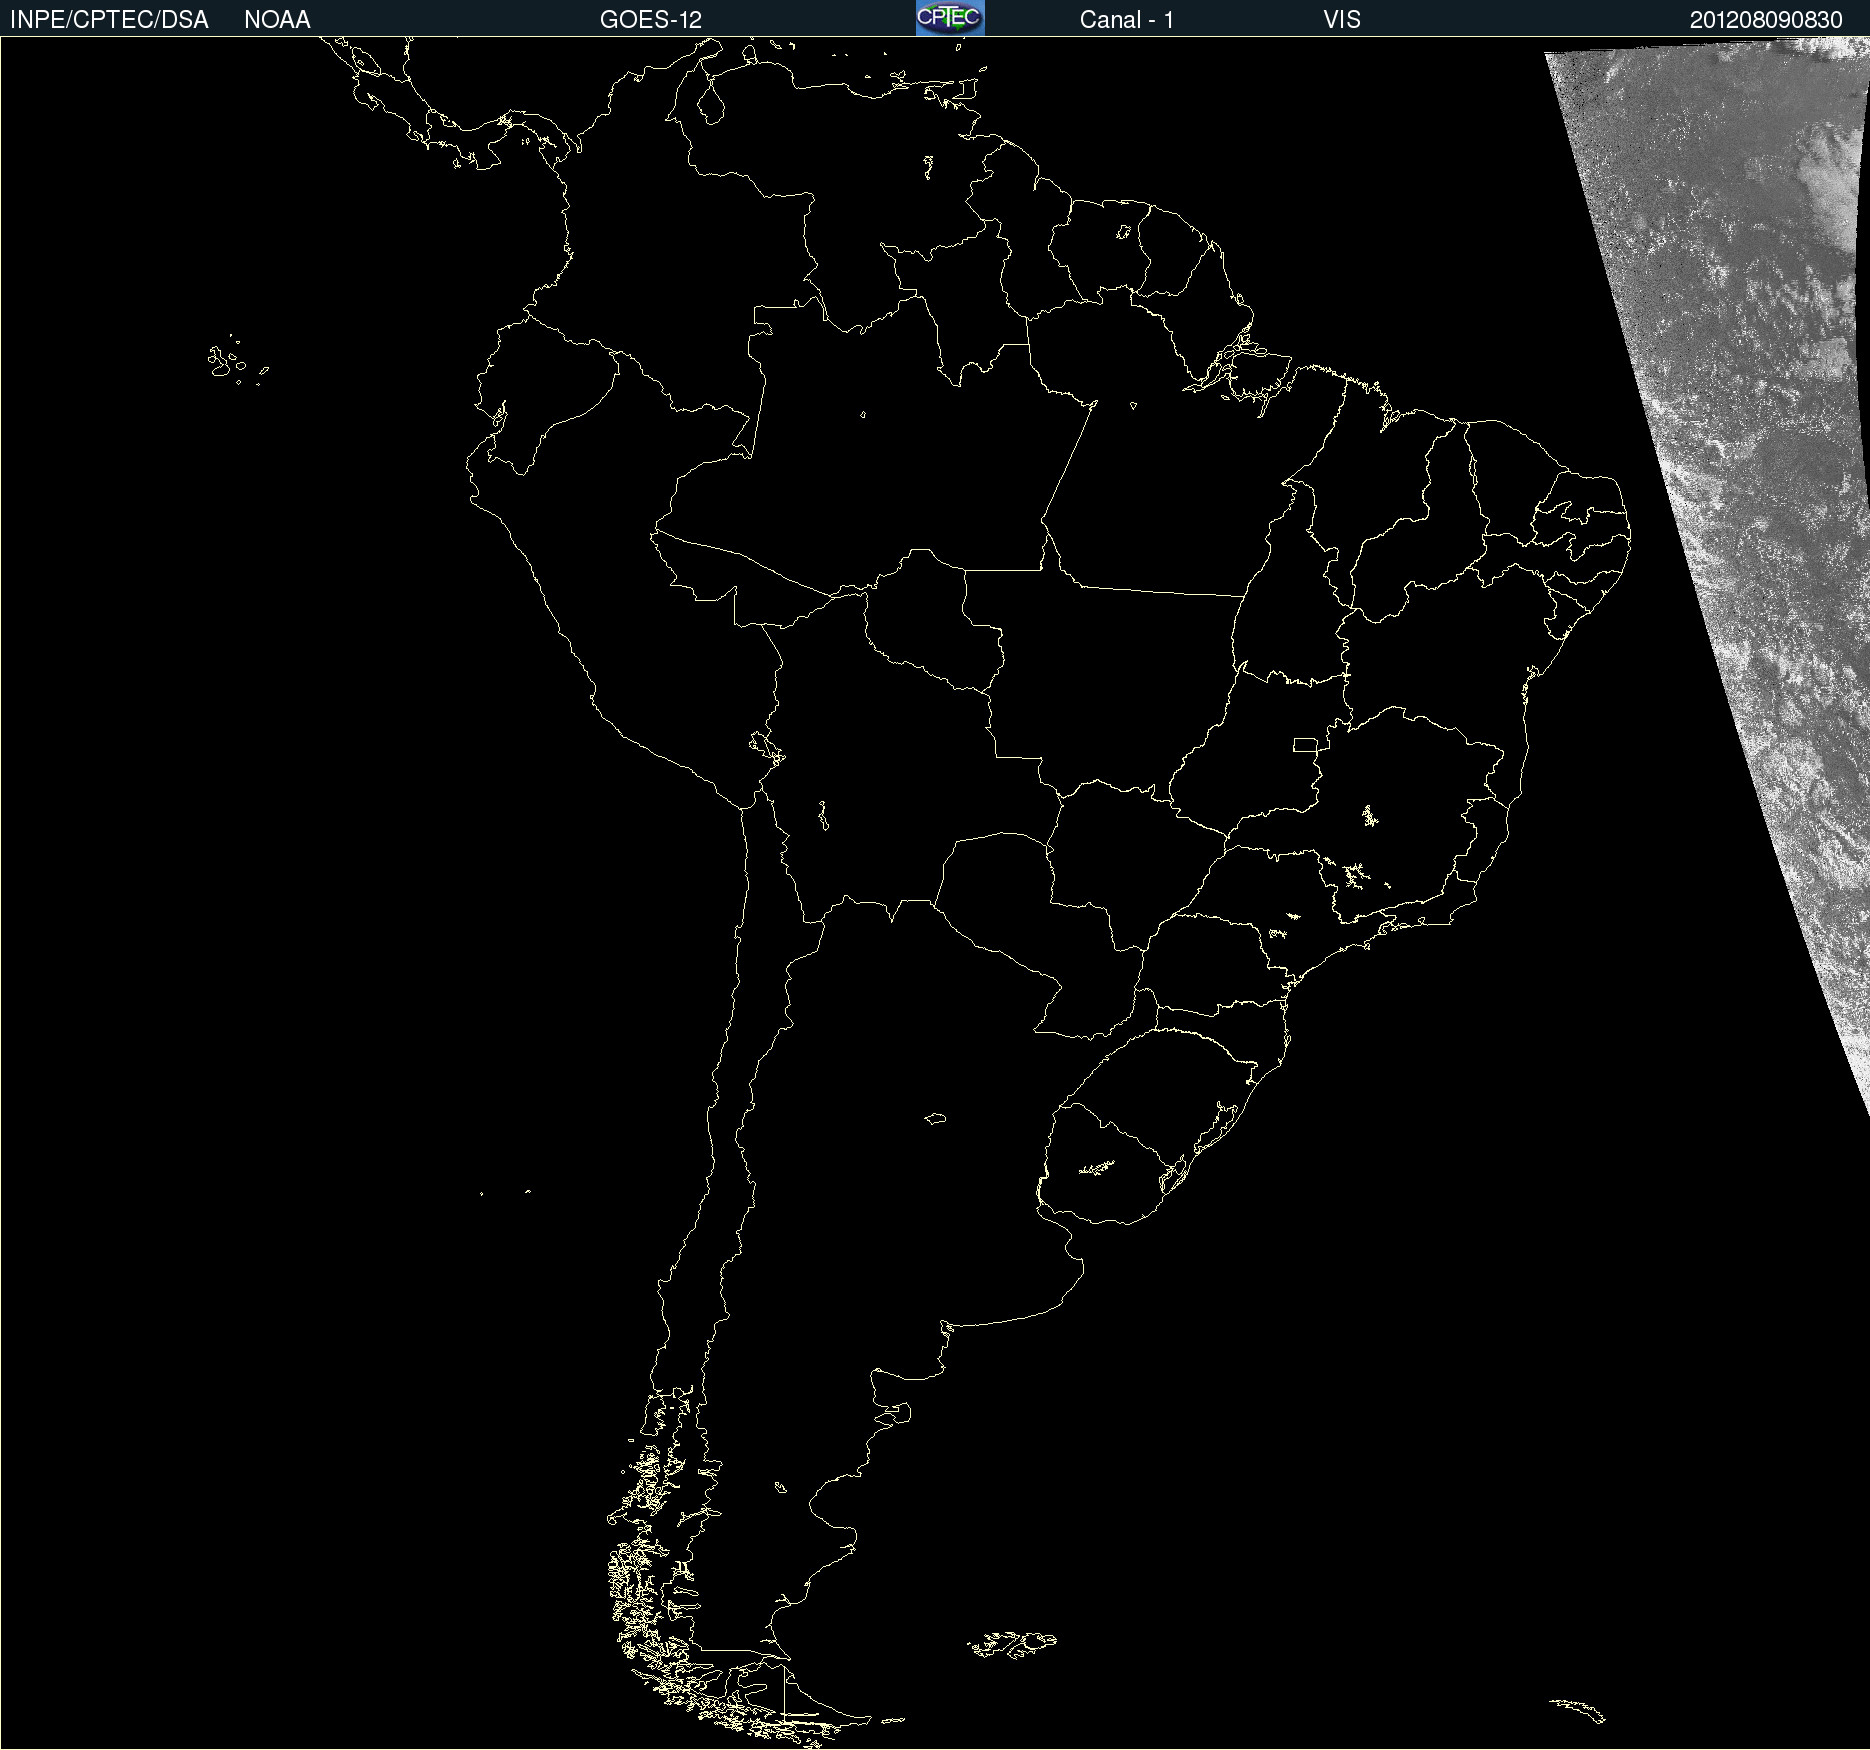Click the VIS label in the header

pyautogui.click(x=1342, y=20)
